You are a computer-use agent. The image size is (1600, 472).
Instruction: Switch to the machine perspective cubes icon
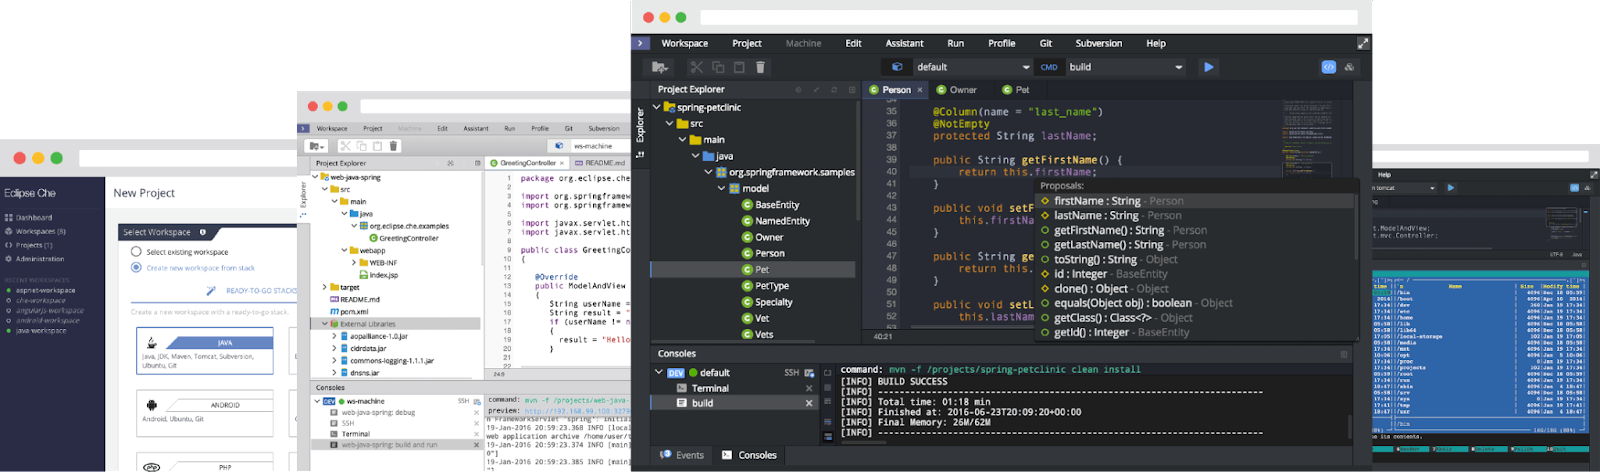point(1349,67)
